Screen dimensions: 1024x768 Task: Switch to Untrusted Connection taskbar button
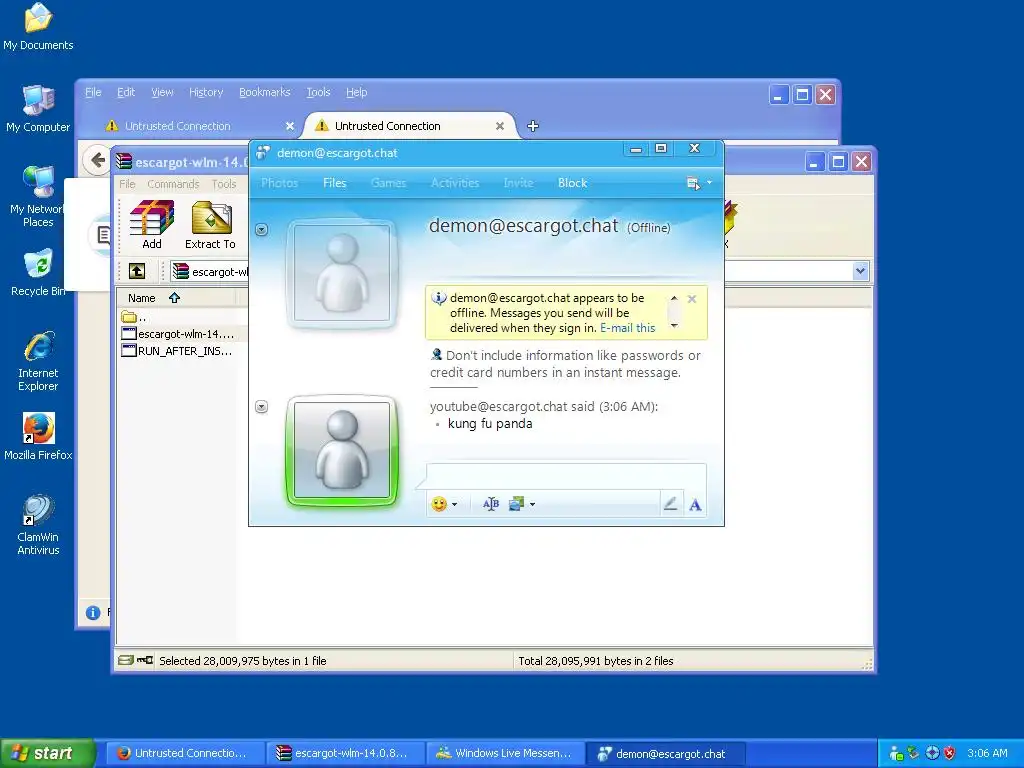pos(185,753)
